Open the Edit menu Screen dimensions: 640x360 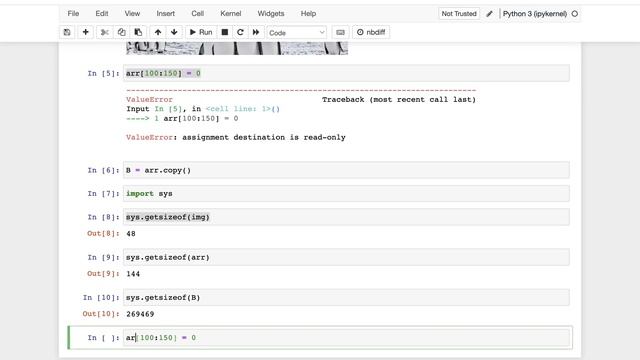(102, 13)
